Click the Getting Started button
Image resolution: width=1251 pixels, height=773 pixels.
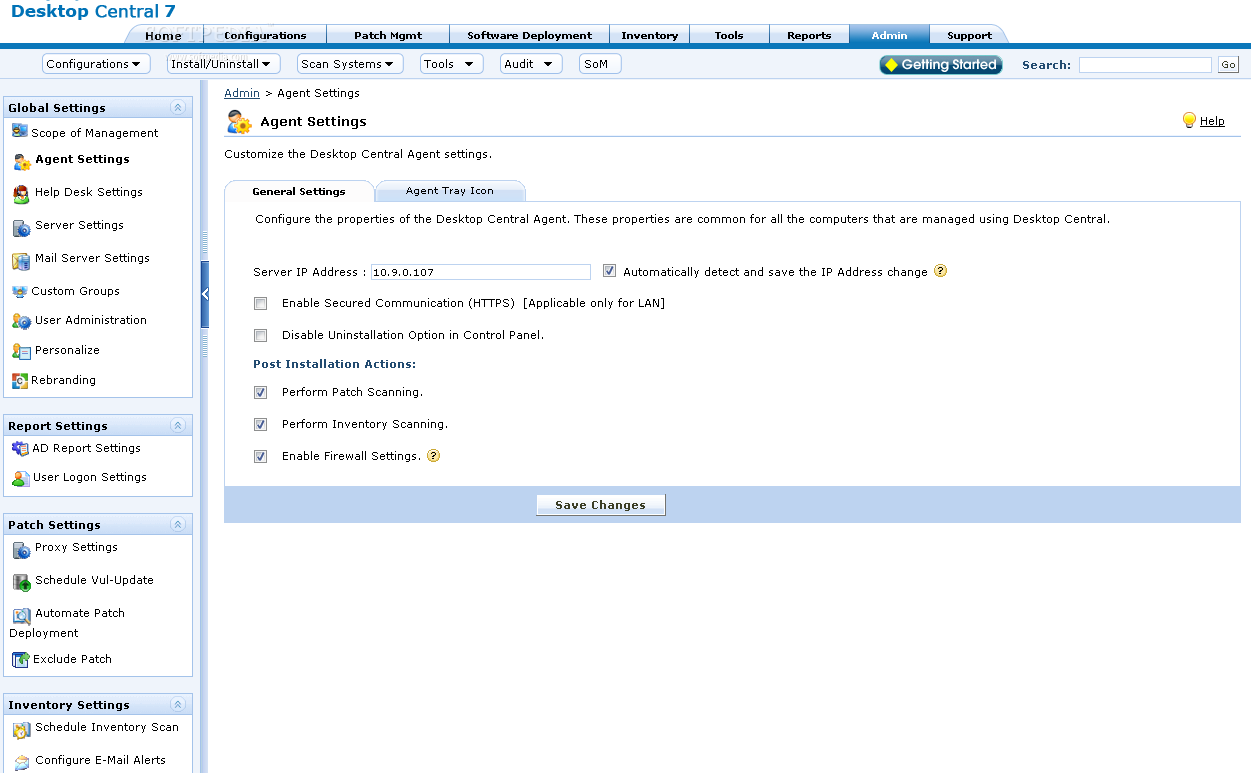click(941, 64)
